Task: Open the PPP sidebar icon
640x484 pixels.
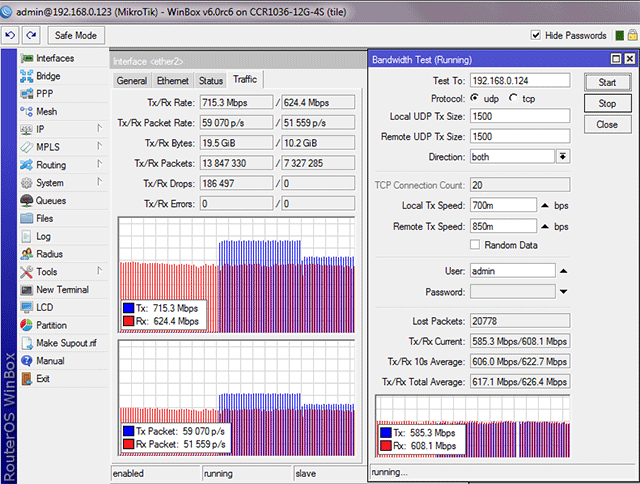Action: pyautogui.click(x=27, y=94)
